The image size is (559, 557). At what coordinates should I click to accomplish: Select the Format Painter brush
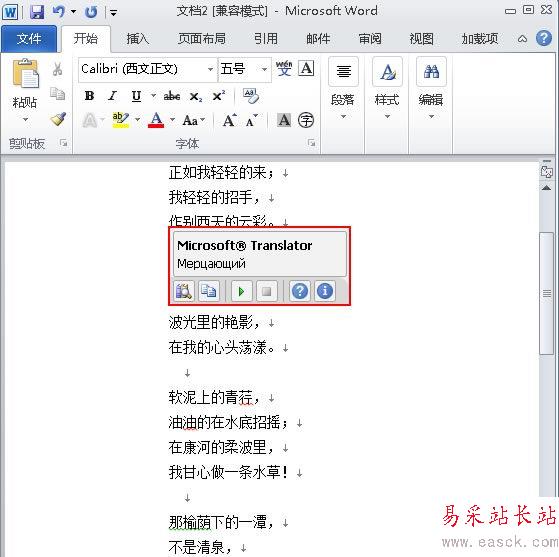(58, 119)
